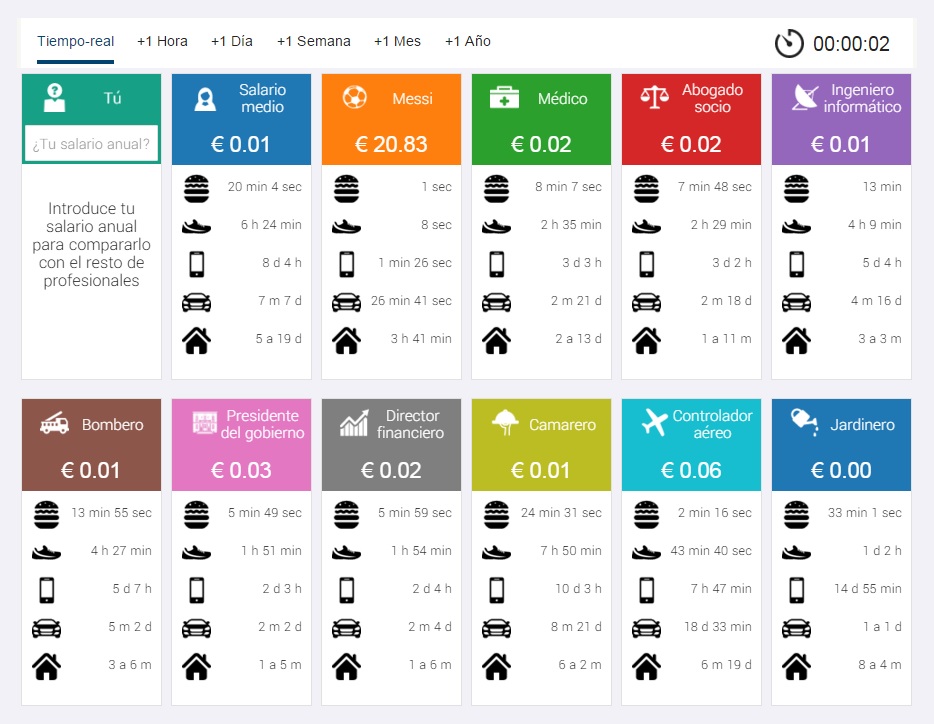Viewport: 934px width, 724px height.
Task: Click the building icon on Presidente del gobierno card
Action: [x=204, y=423]
